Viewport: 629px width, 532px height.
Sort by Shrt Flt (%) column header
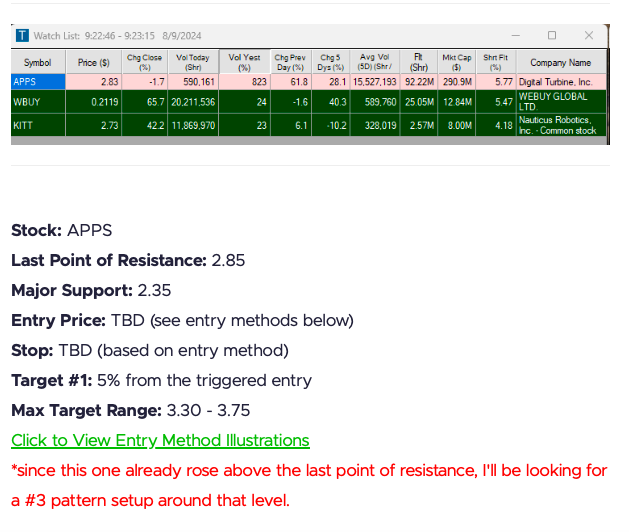coord(496,63)
